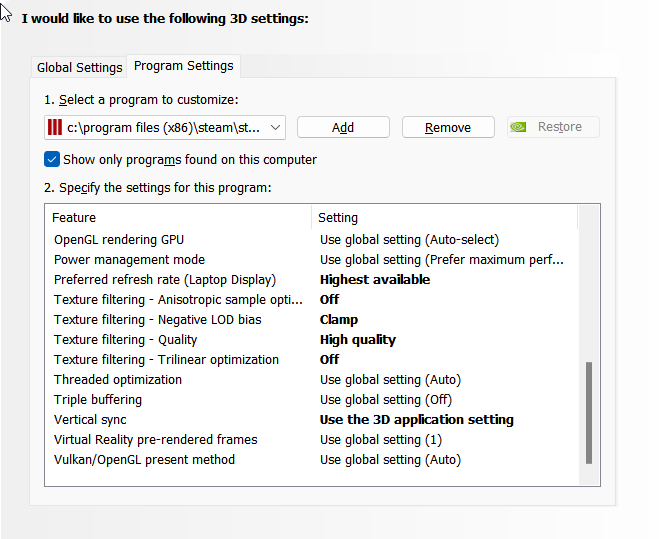
Task: Switch to the Global Settings tab
Action: (x=79, y=68)
